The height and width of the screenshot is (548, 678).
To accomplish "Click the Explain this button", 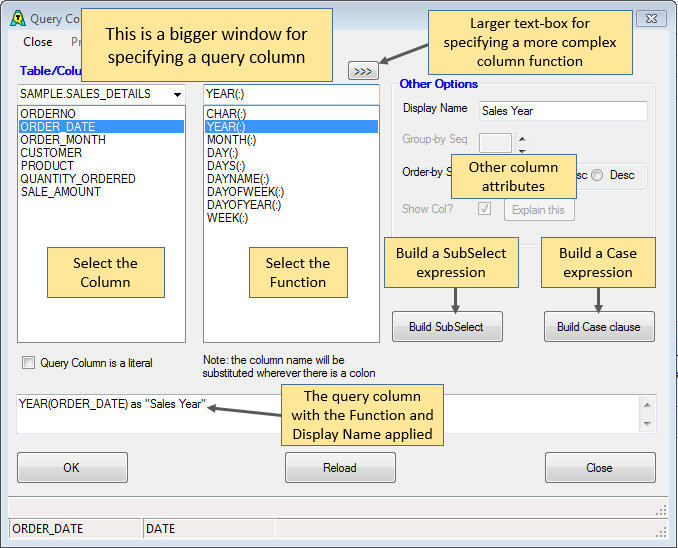I will (539, 210).
